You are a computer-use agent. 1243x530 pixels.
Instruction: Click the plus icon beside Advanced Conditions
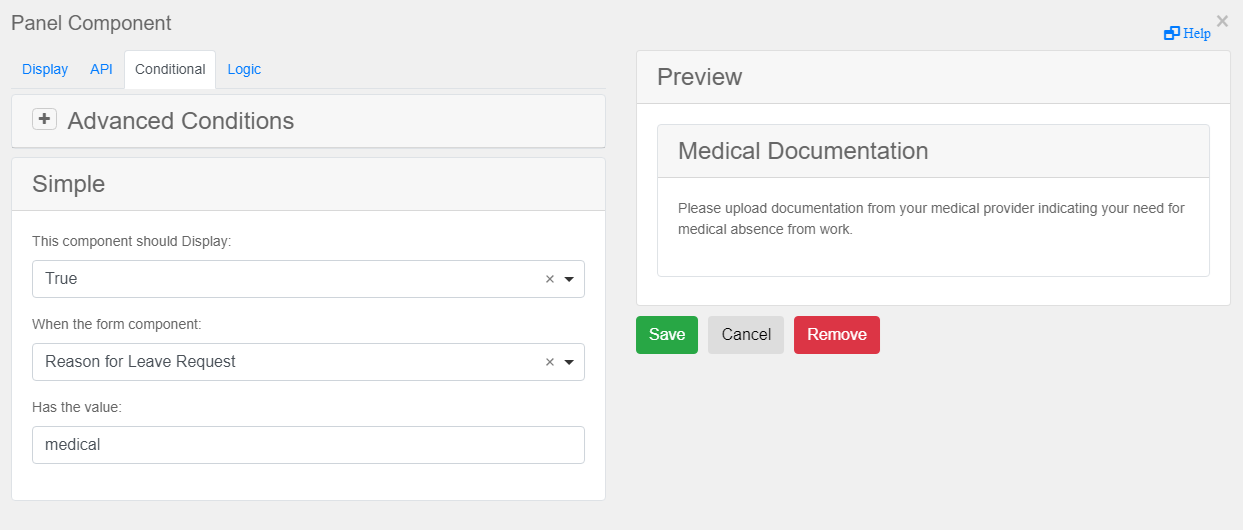pos(44,120)
